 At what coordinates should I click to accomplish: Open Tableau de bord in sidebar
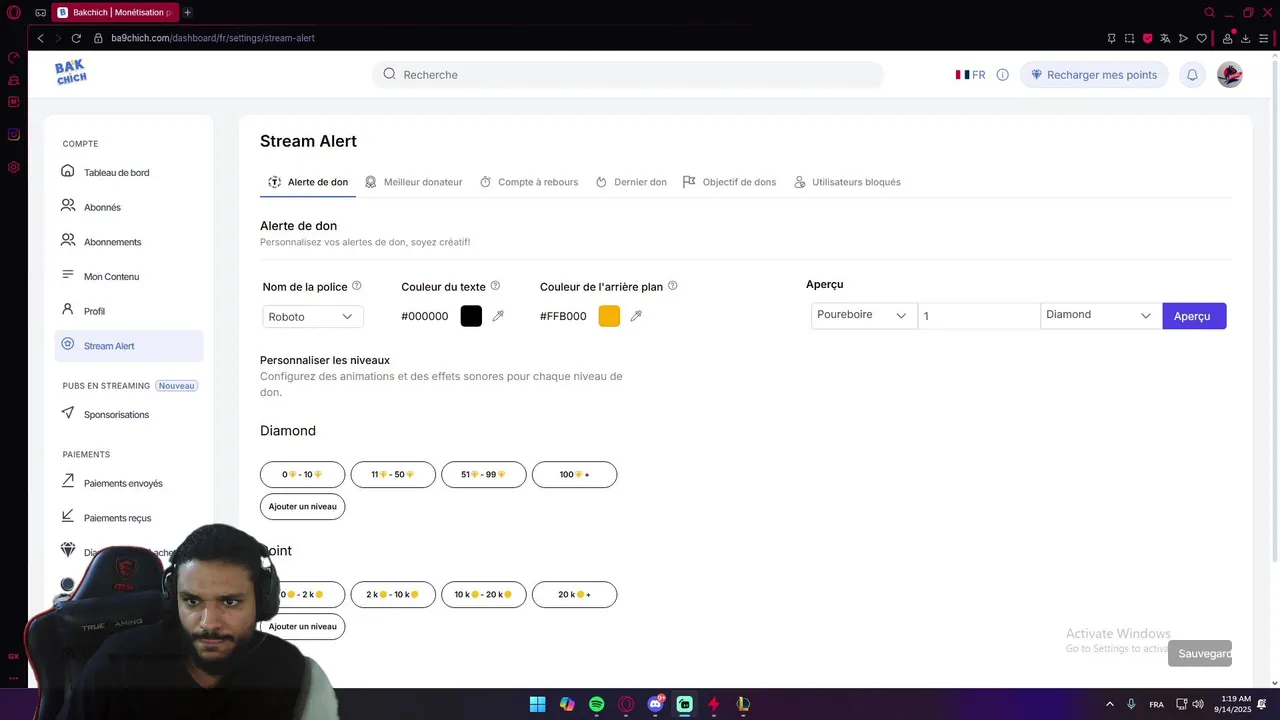(129, 173)
